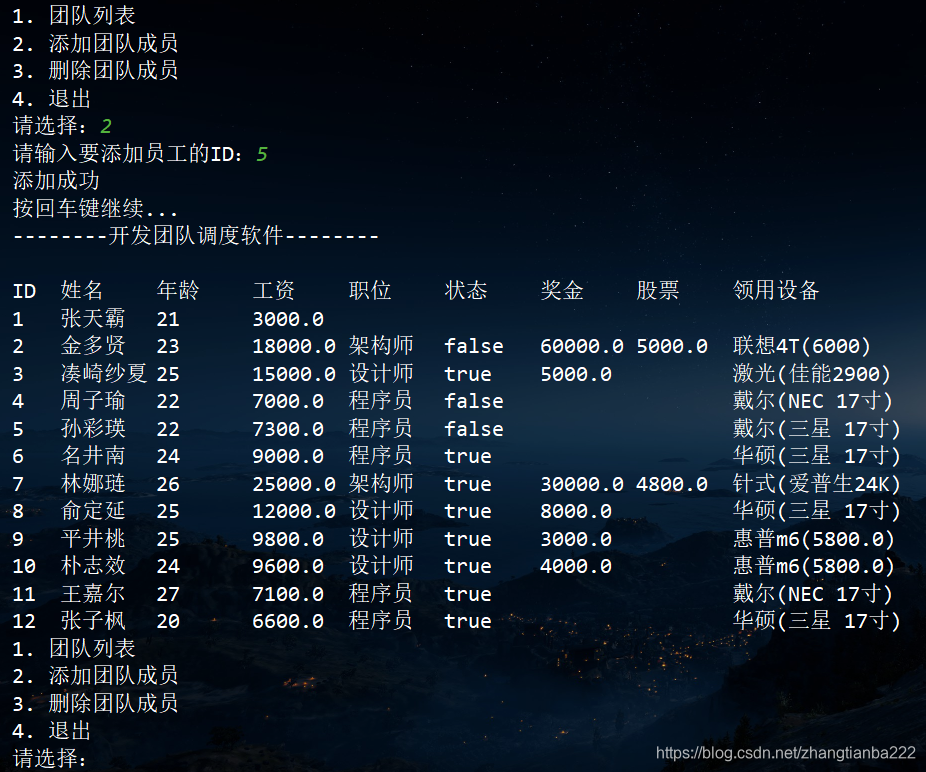Screen dimensions: 926x772
Task: Select the name 张子枫
Action: [93, 621]
